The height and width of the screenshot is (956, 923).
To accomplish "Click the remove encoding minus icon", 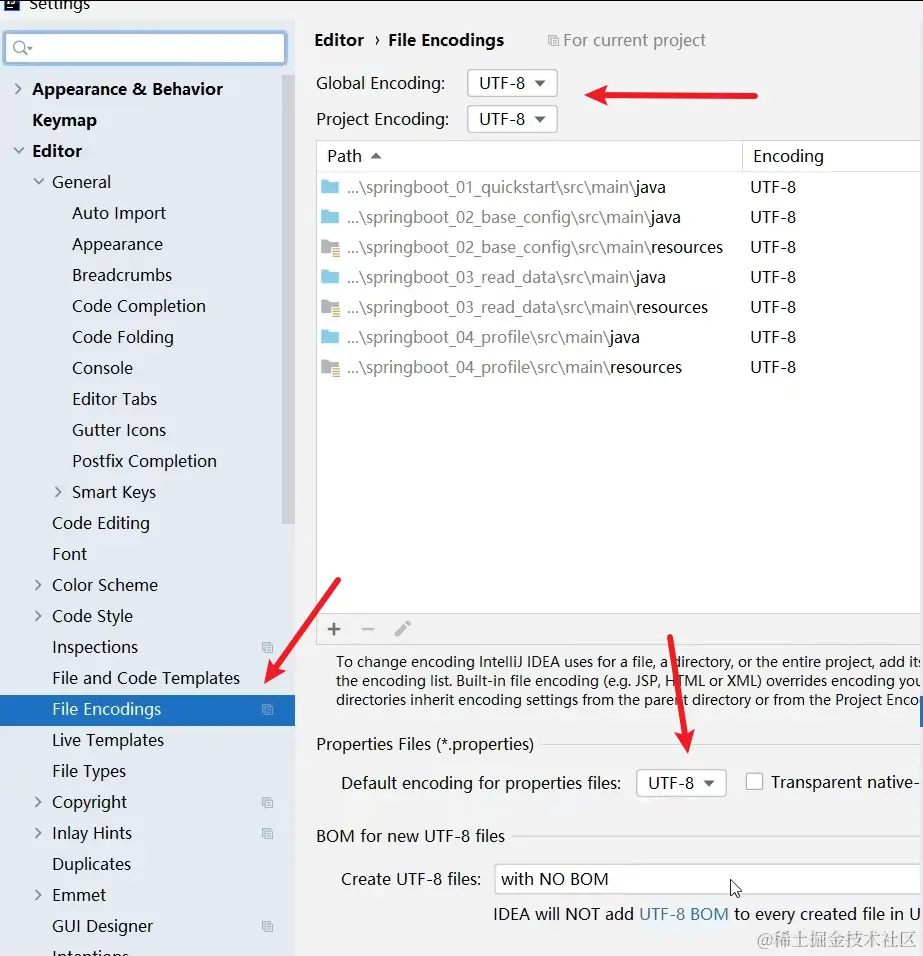I will click(x=368, y=629).
